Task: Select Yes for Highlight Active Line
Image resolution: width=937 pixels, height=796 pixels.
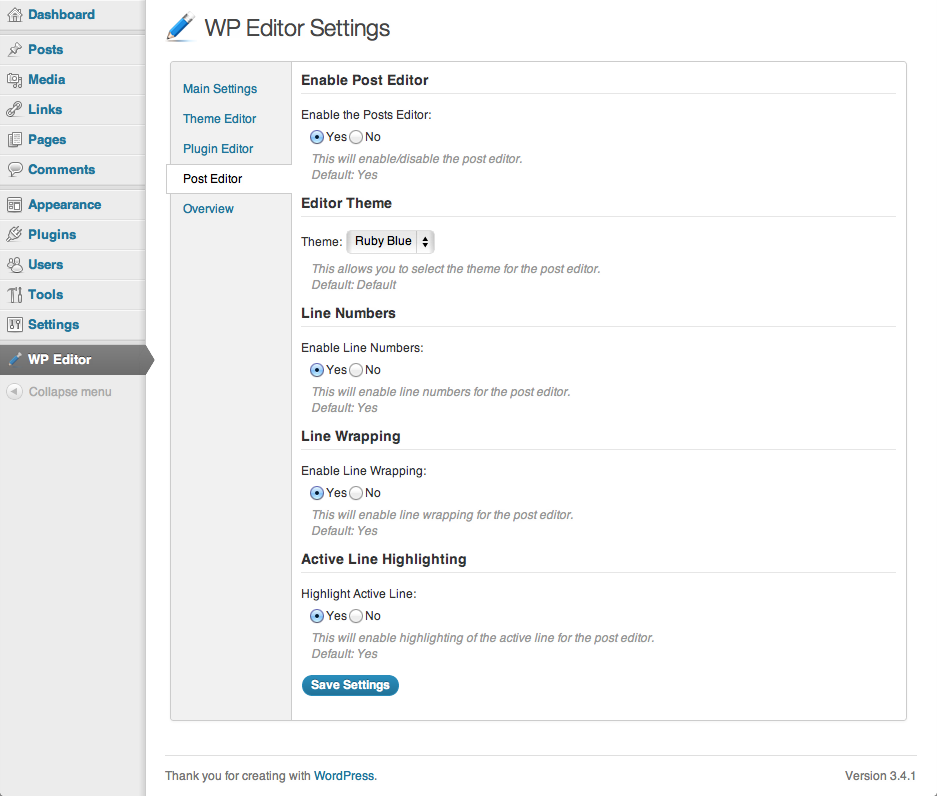Action: tap(316, 616)
